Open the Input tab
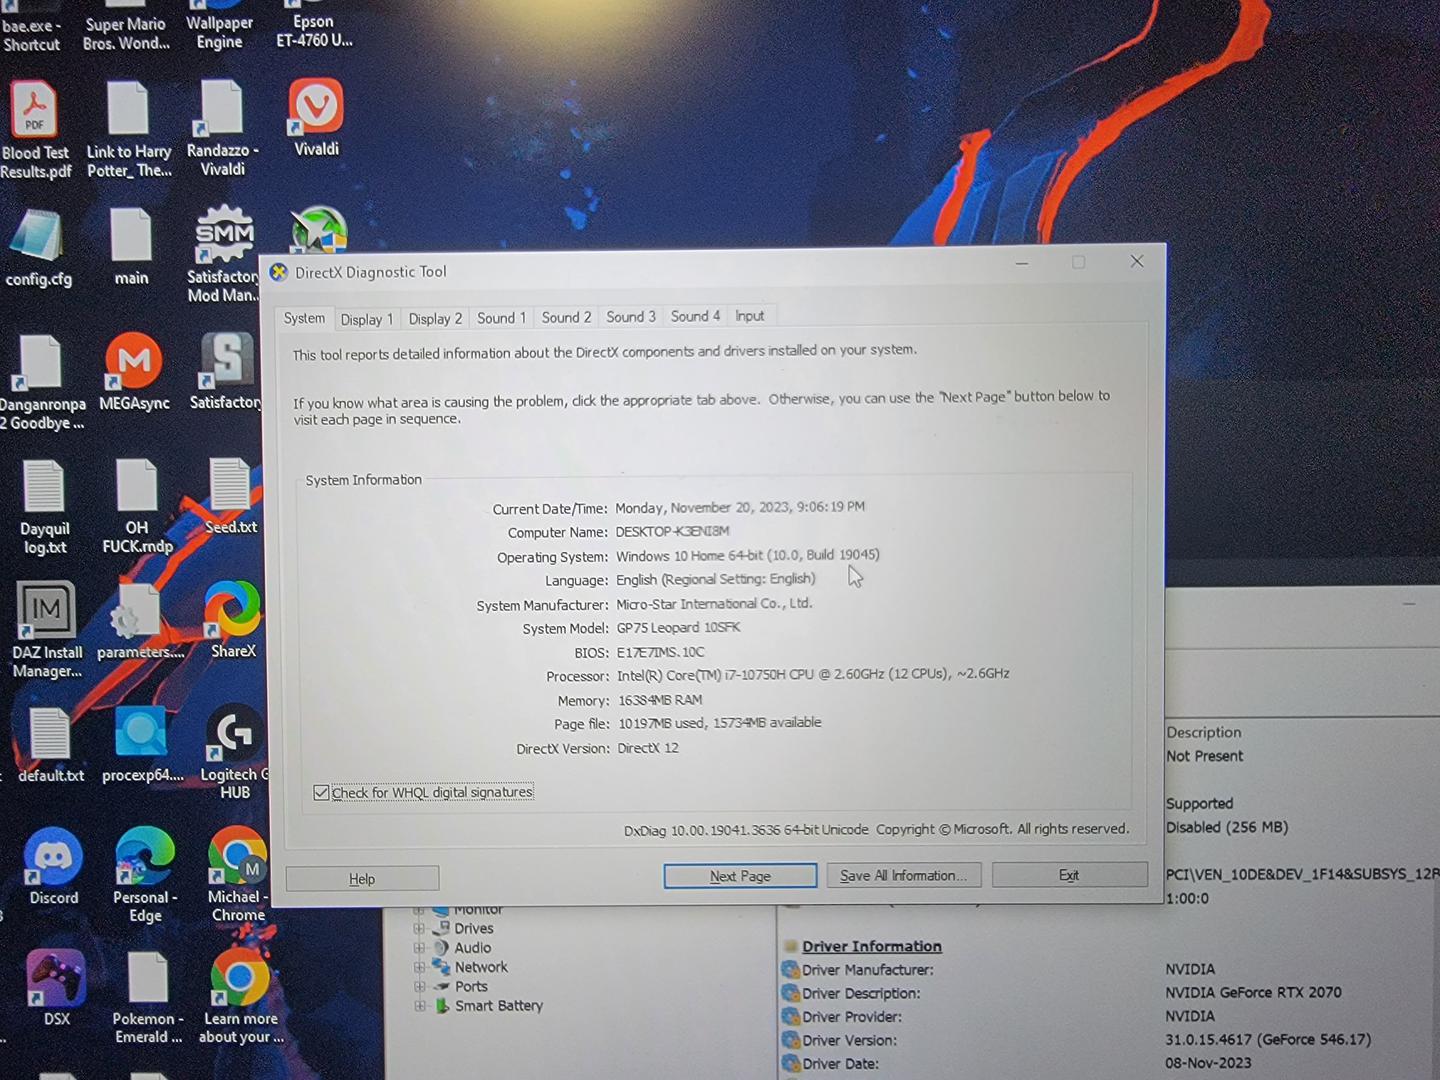 [x=749, y=316]
